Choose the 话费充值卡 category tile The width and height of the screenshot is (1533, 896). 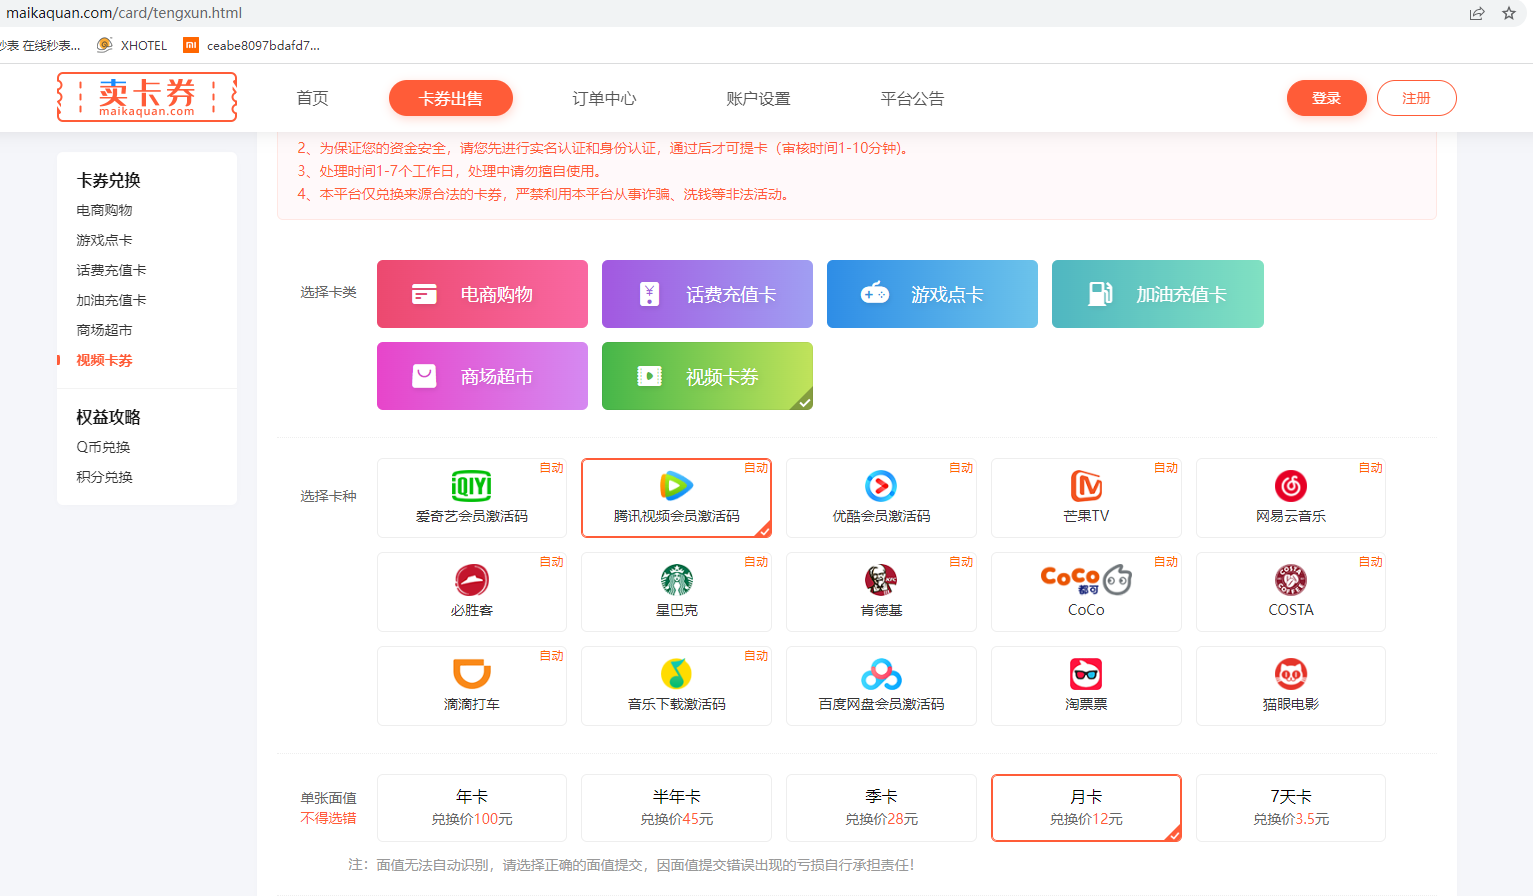tap(707, 294)
